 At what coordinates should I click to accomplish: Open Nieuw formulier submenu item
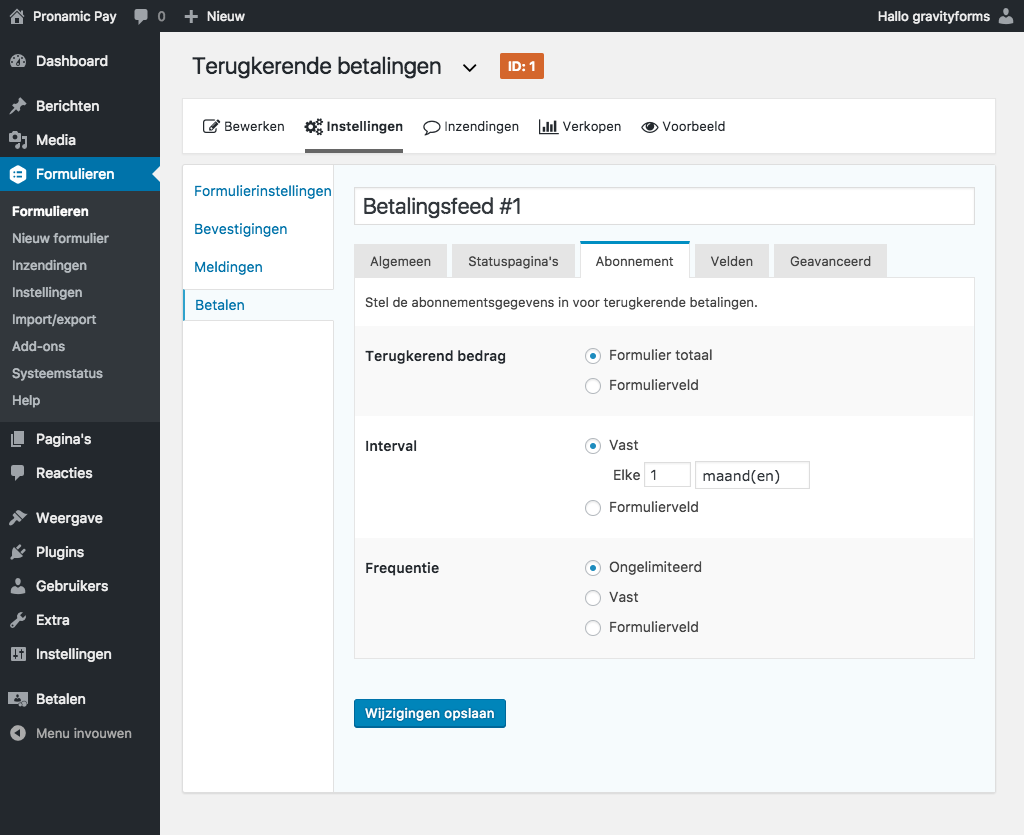click(60, 238)
